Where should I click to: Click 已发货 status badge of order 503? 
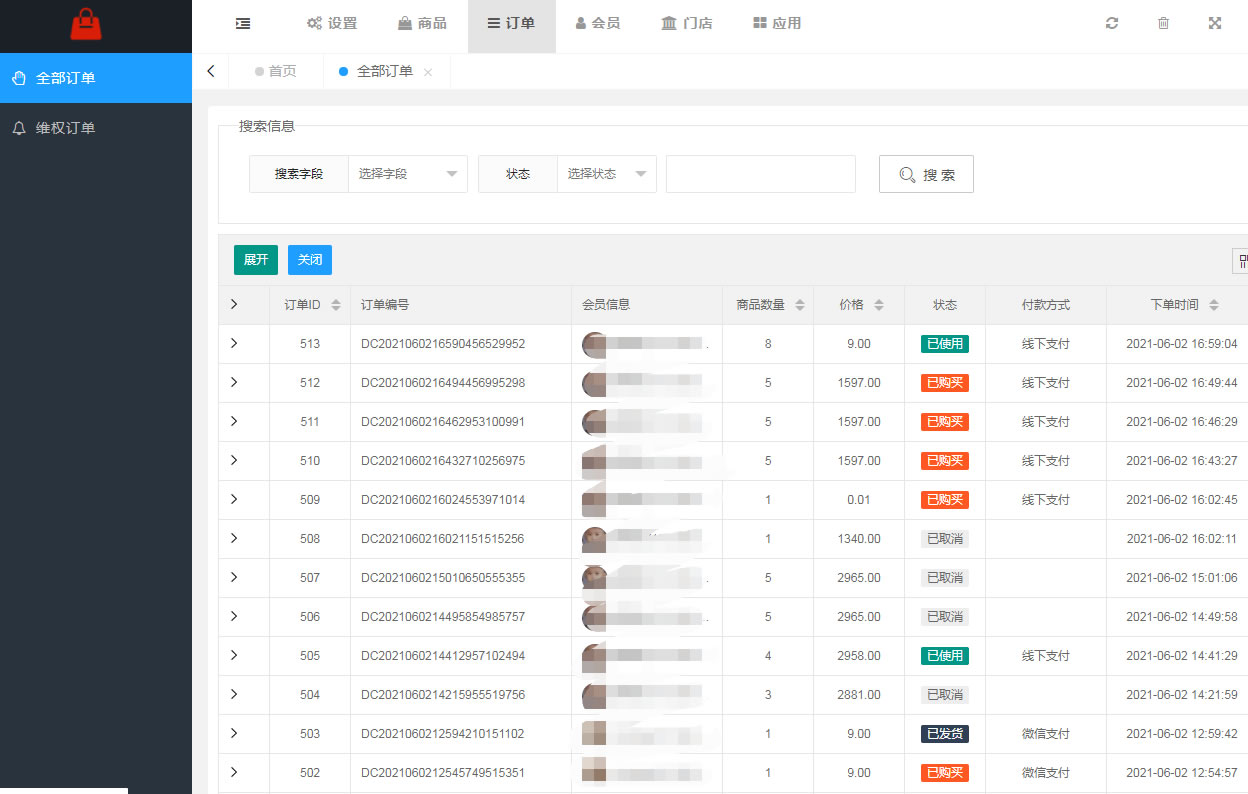click(x=945, y=734)
